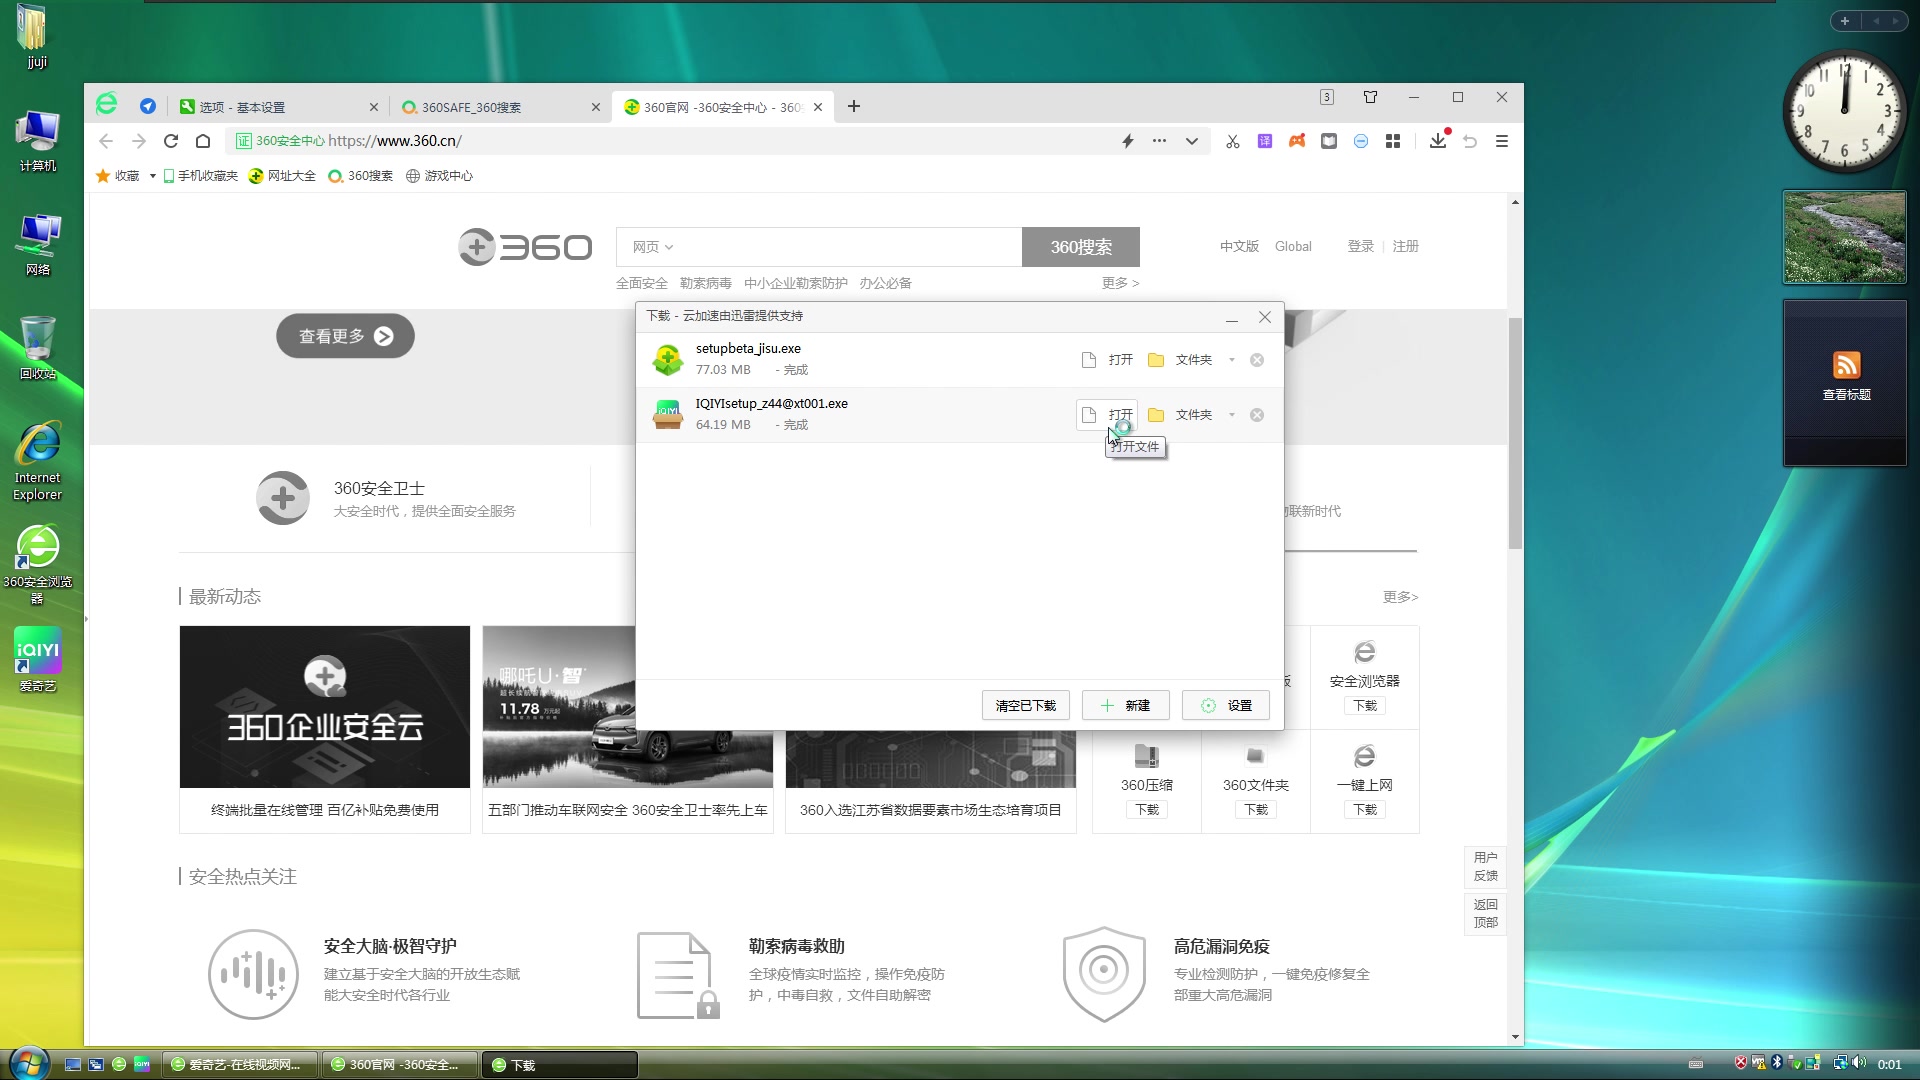Open 勒索病毒 link under the search bar

coord(705,283)
